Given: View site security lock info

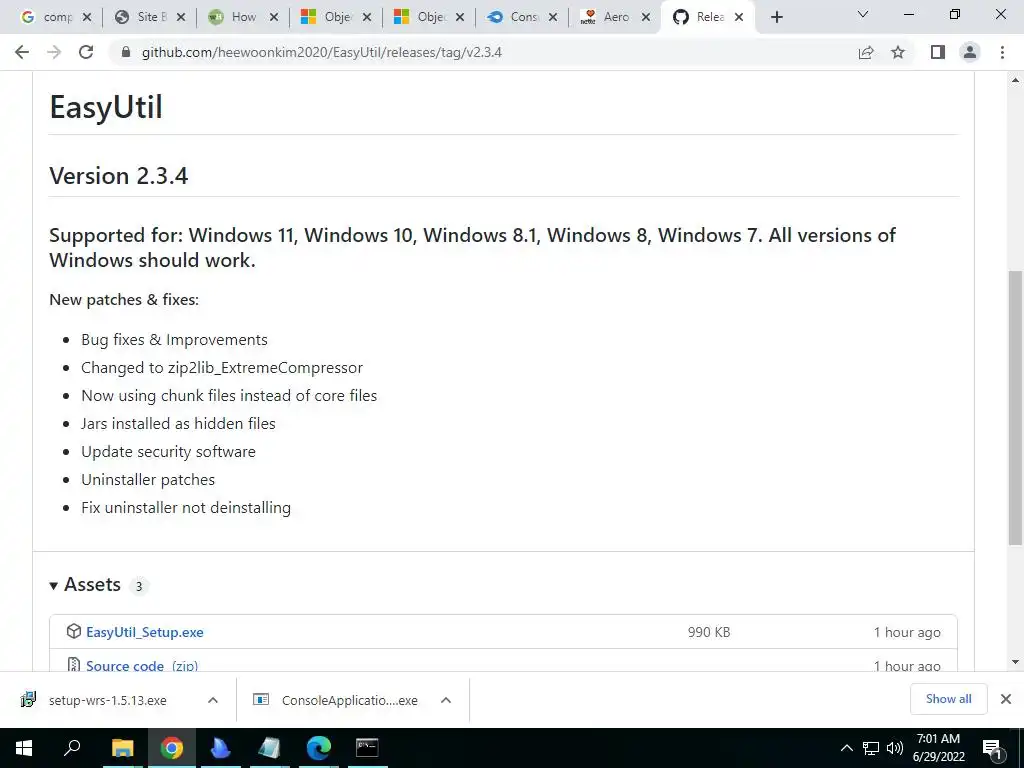Looking at the screenshot, I should point(126,52).
